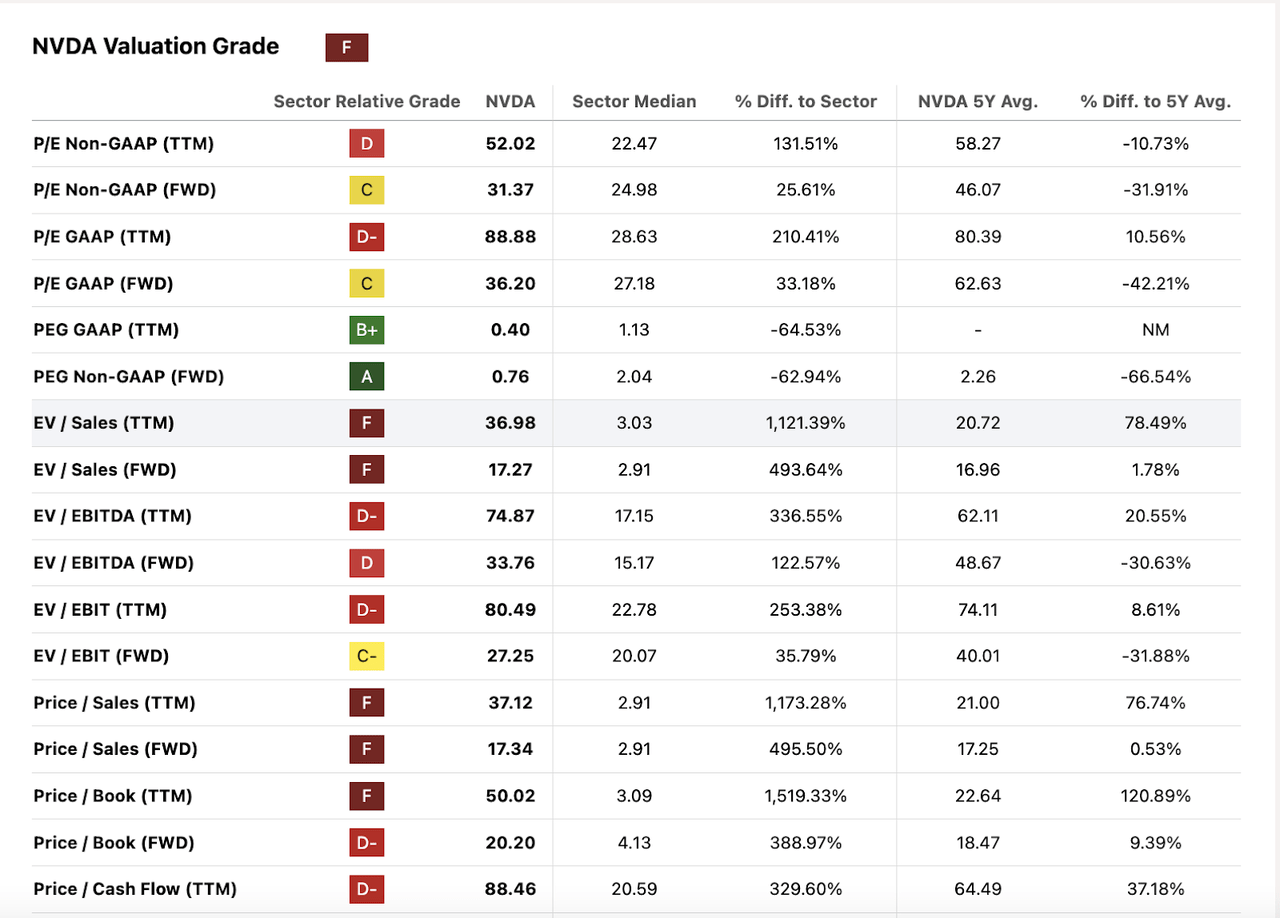Click the 329.60% sector difference value
This screenshot has width=1280, height=918.
pyautogui.click(x=806, y=889)
